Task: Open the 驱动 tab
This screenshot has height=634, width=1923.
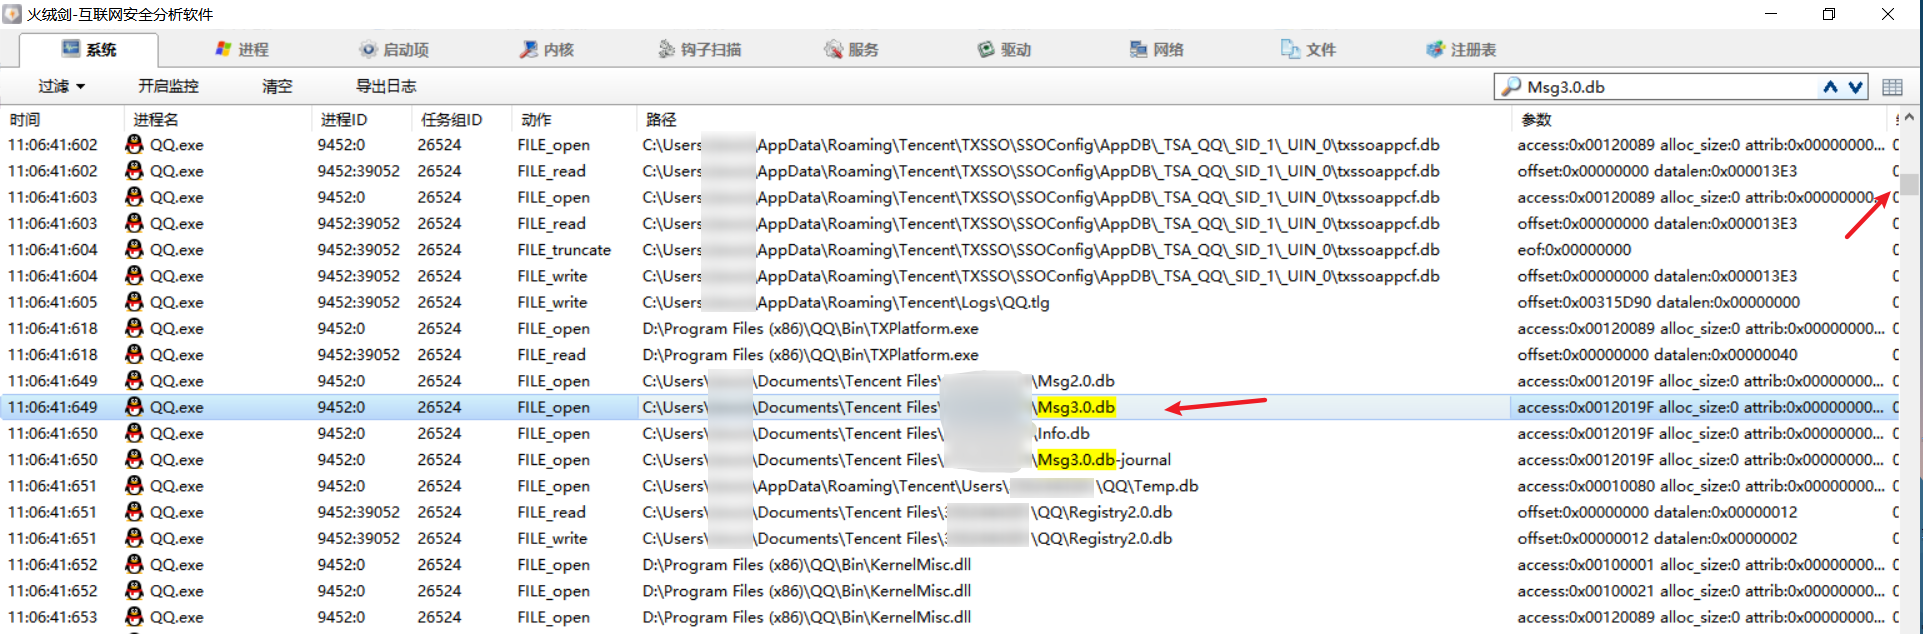Action: point(1004,49)
